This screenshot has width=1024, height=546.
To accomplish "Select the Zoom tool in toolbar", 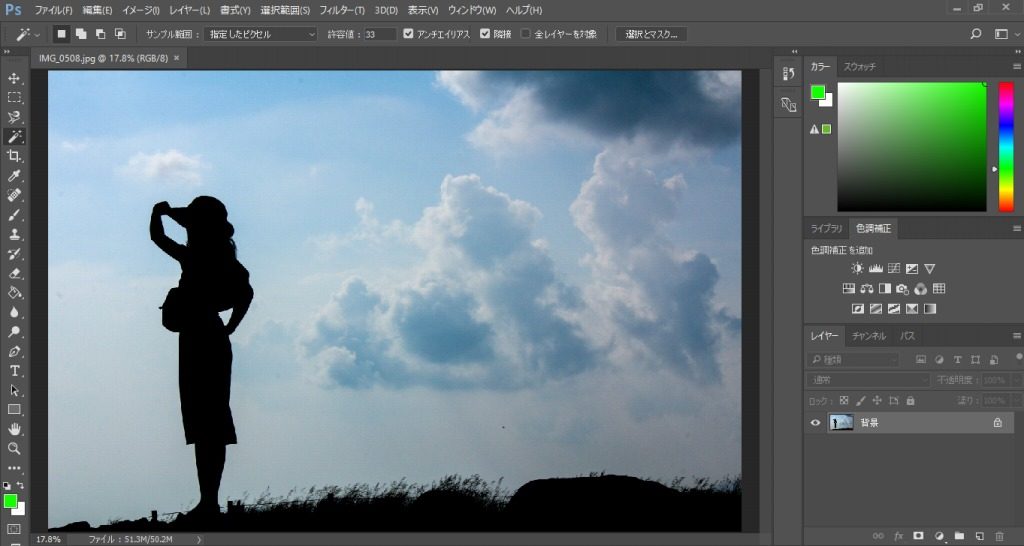I will [x=15, y=449].
